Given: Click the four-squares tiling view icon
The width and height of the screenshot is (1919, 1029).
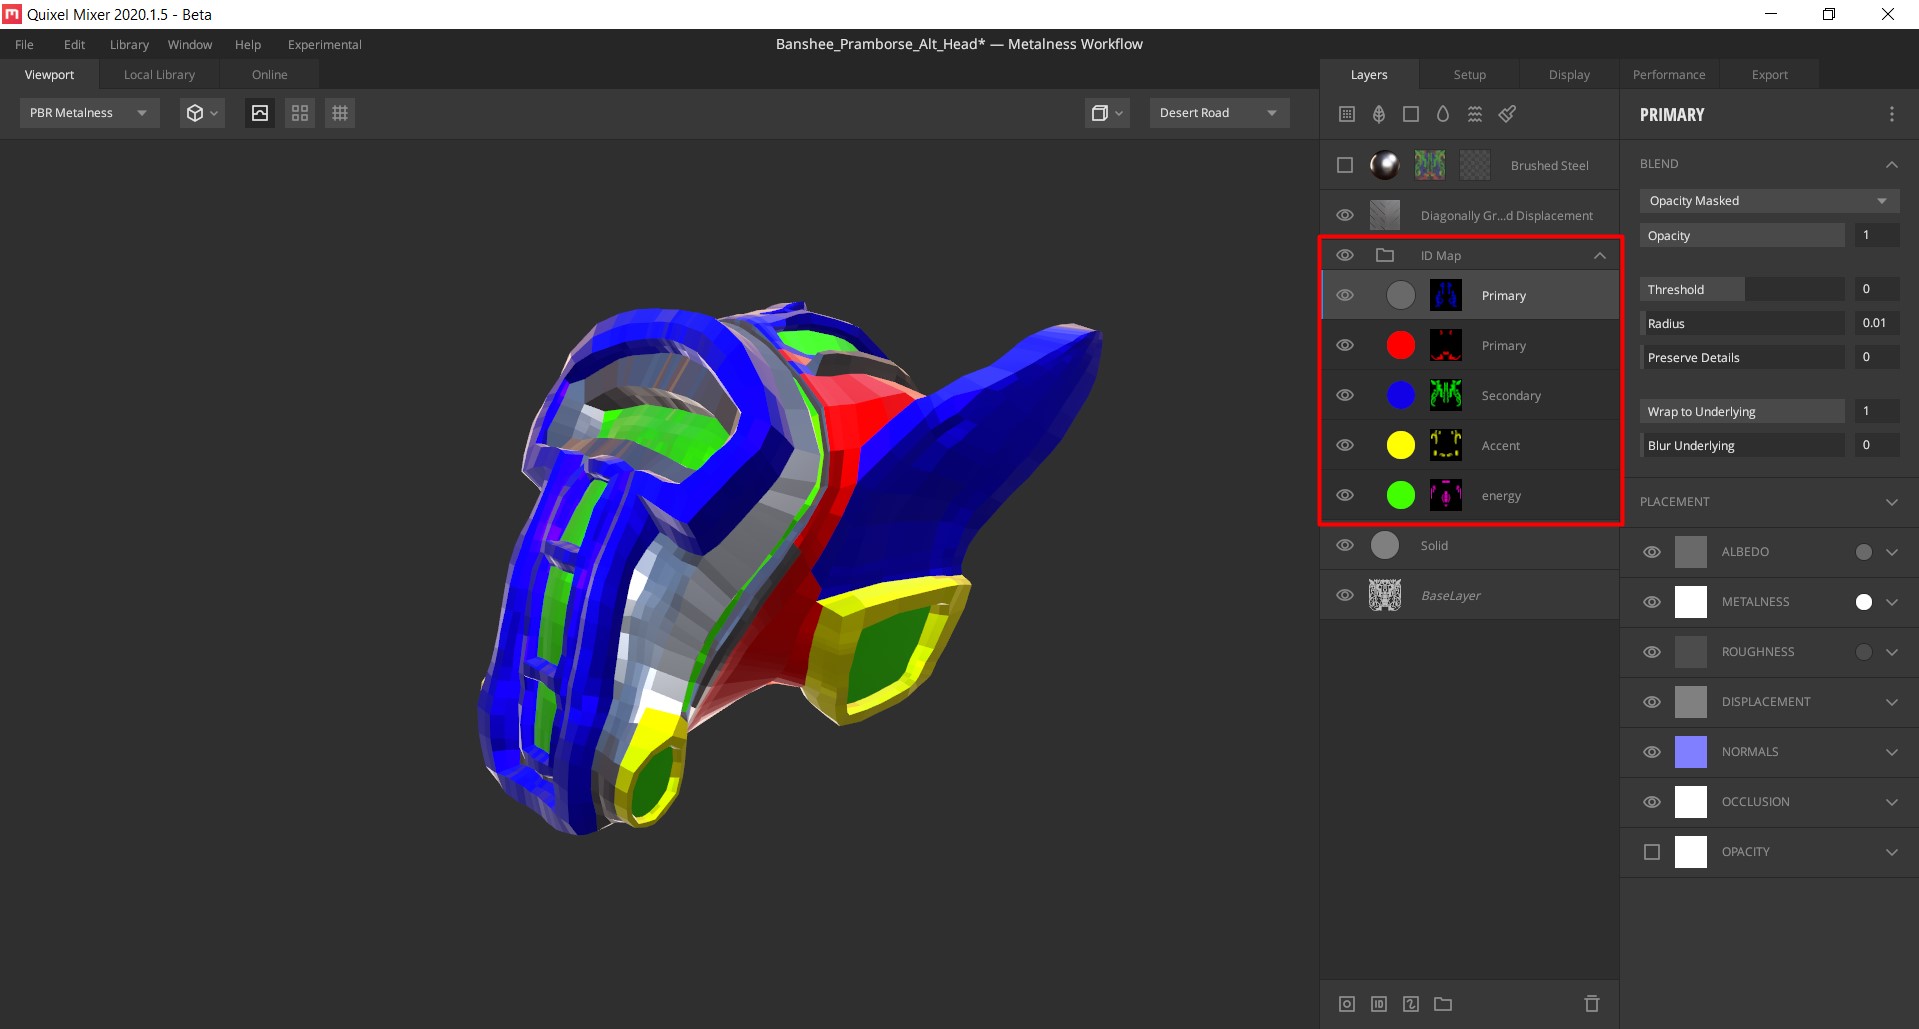Looking at the screenshot, I should coord(300,113).
